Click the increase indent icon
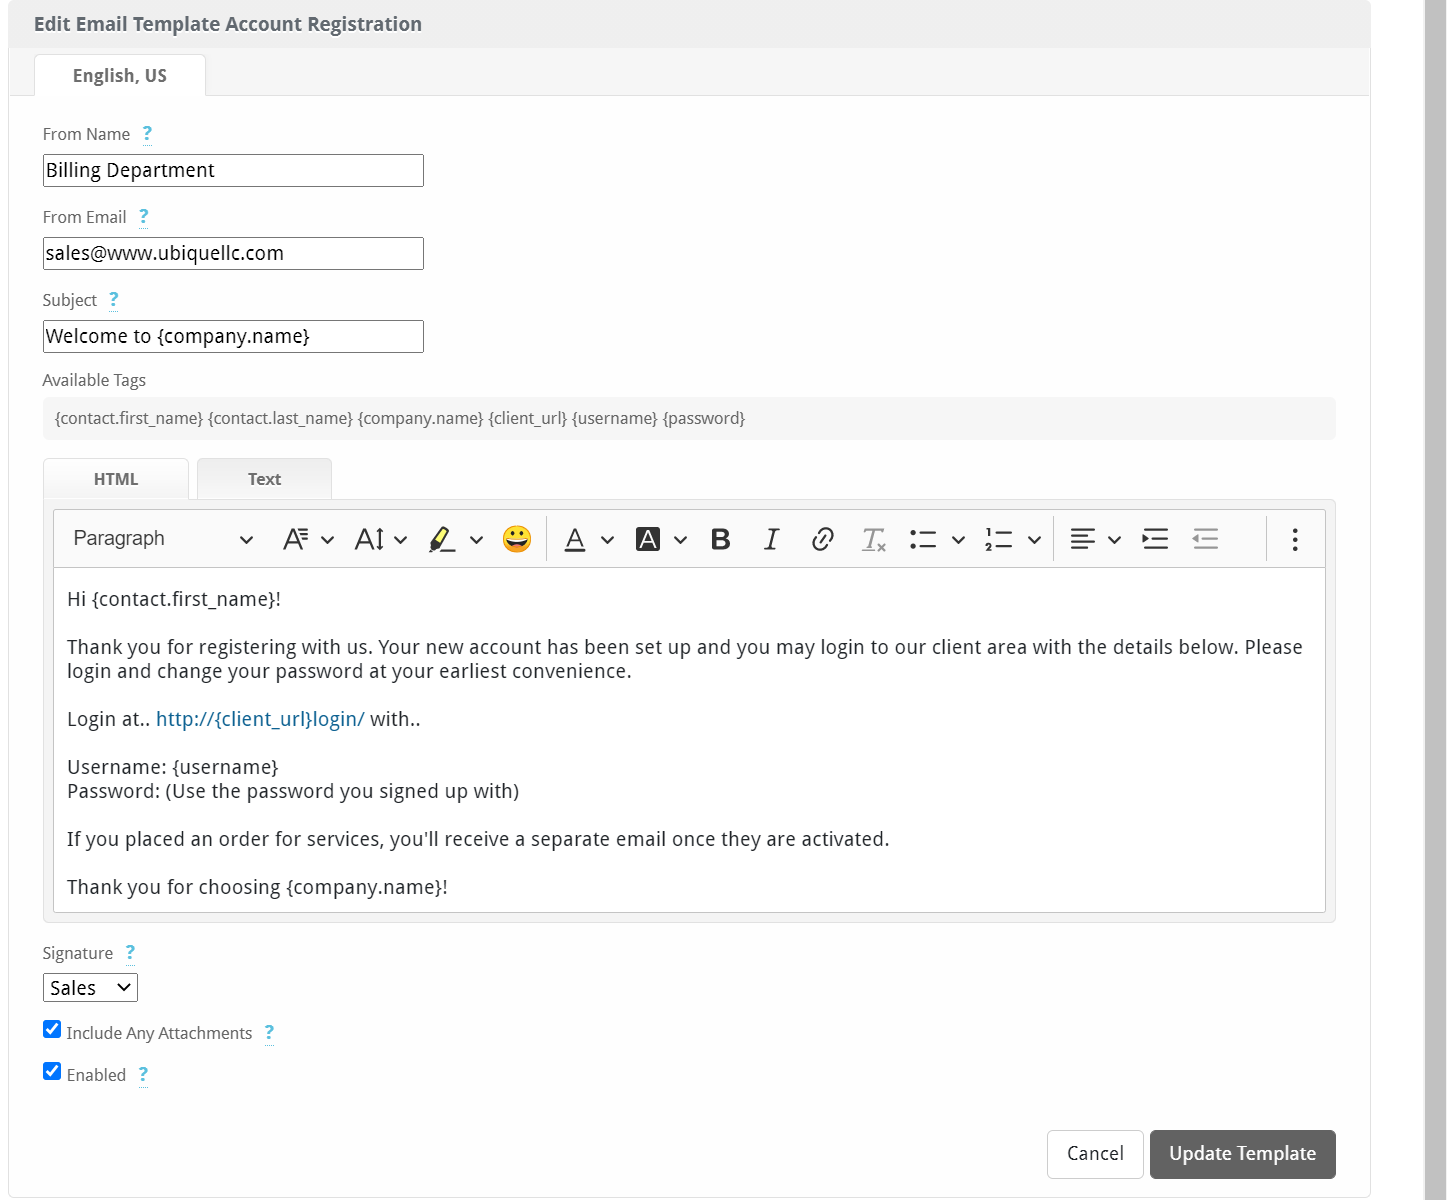 [x=1155, y=540]
